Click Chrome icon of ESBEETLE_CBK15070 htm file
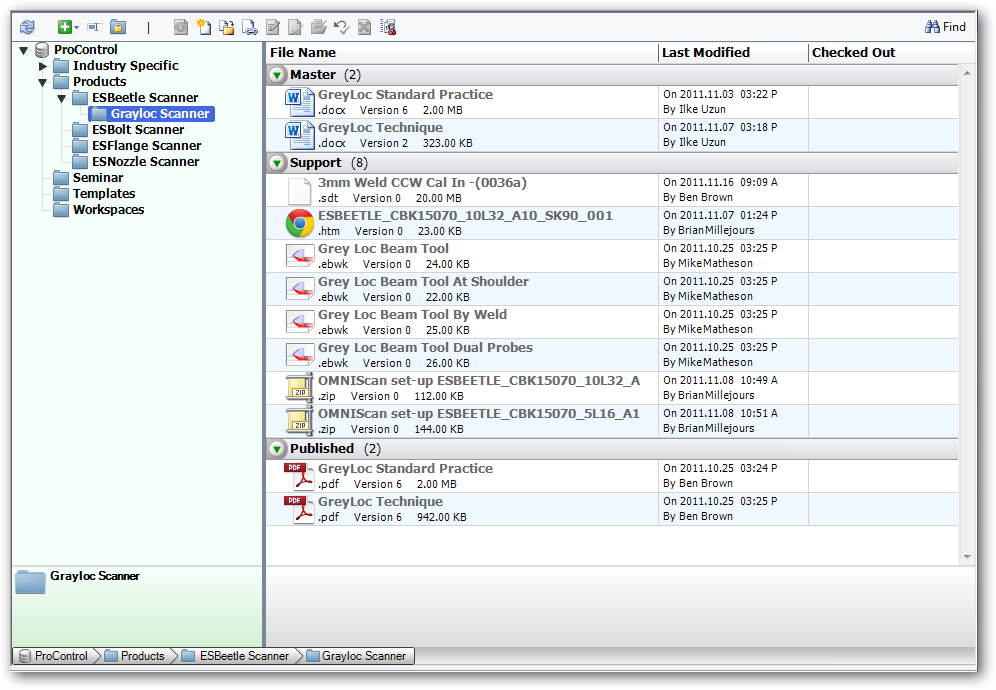The width and height of the screenshot is (996, 690). [299, 224]
